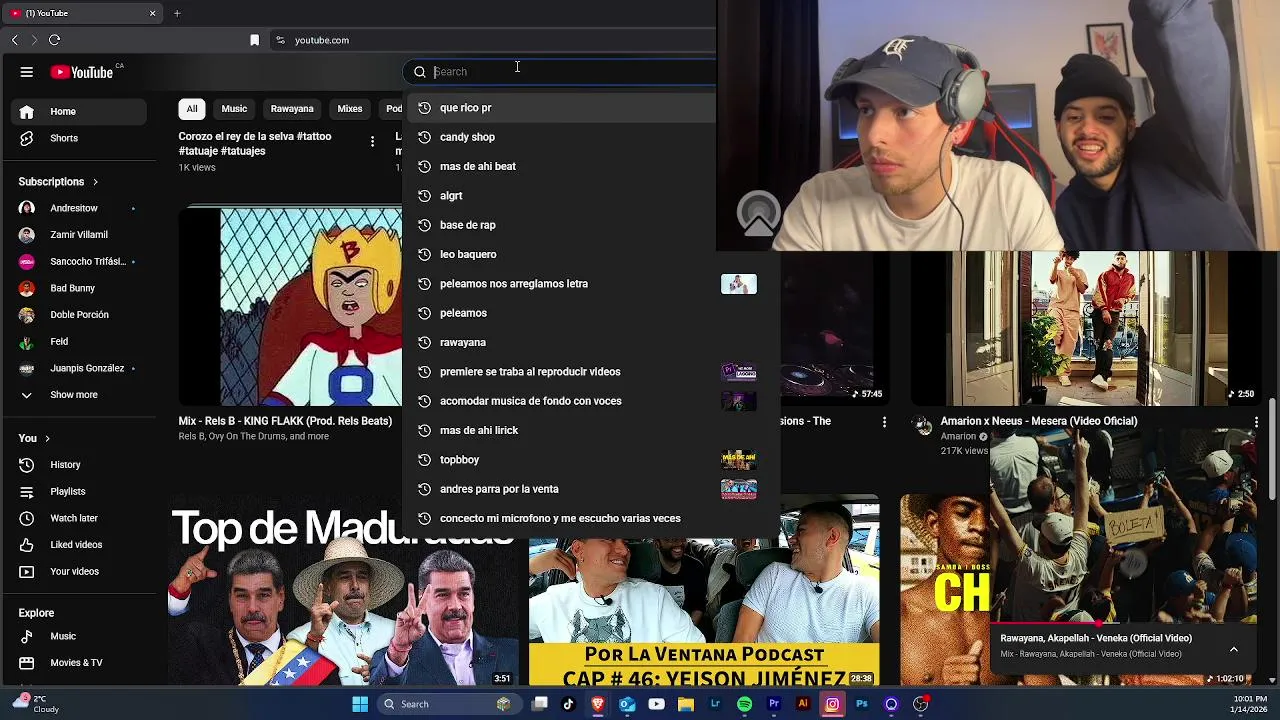The image size is (1280, 720).
Task: Open Photoshop from the taskbar
Action: pyautogui.click(x=861, y=704)
